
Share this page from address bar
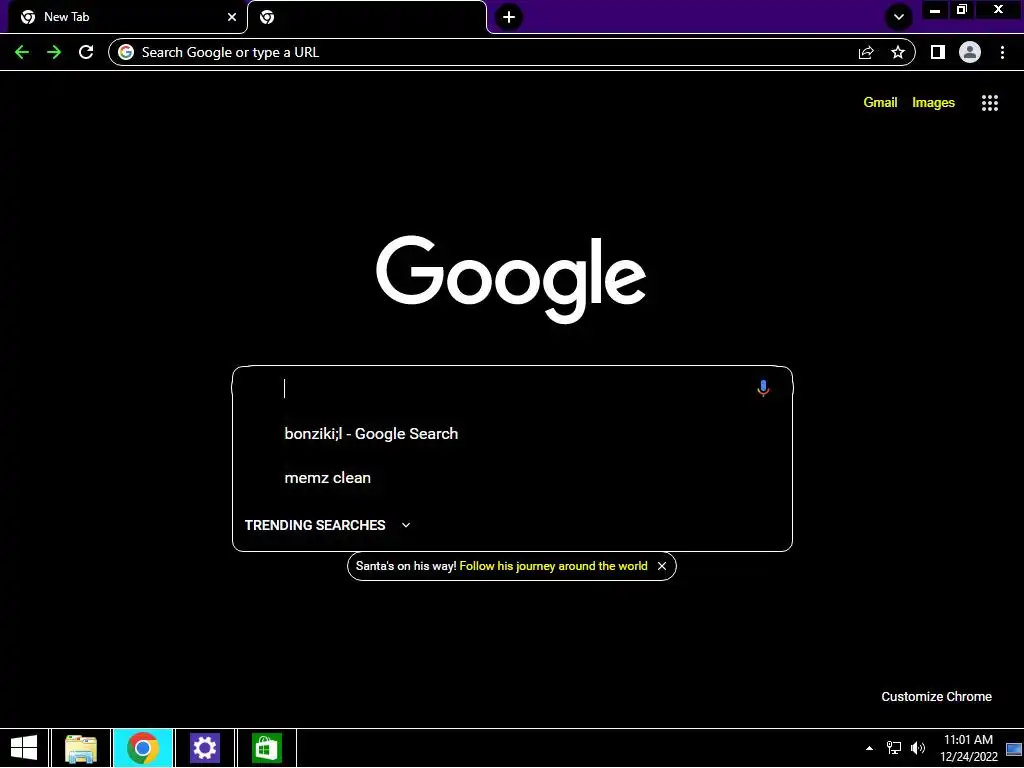coord(866,52)
